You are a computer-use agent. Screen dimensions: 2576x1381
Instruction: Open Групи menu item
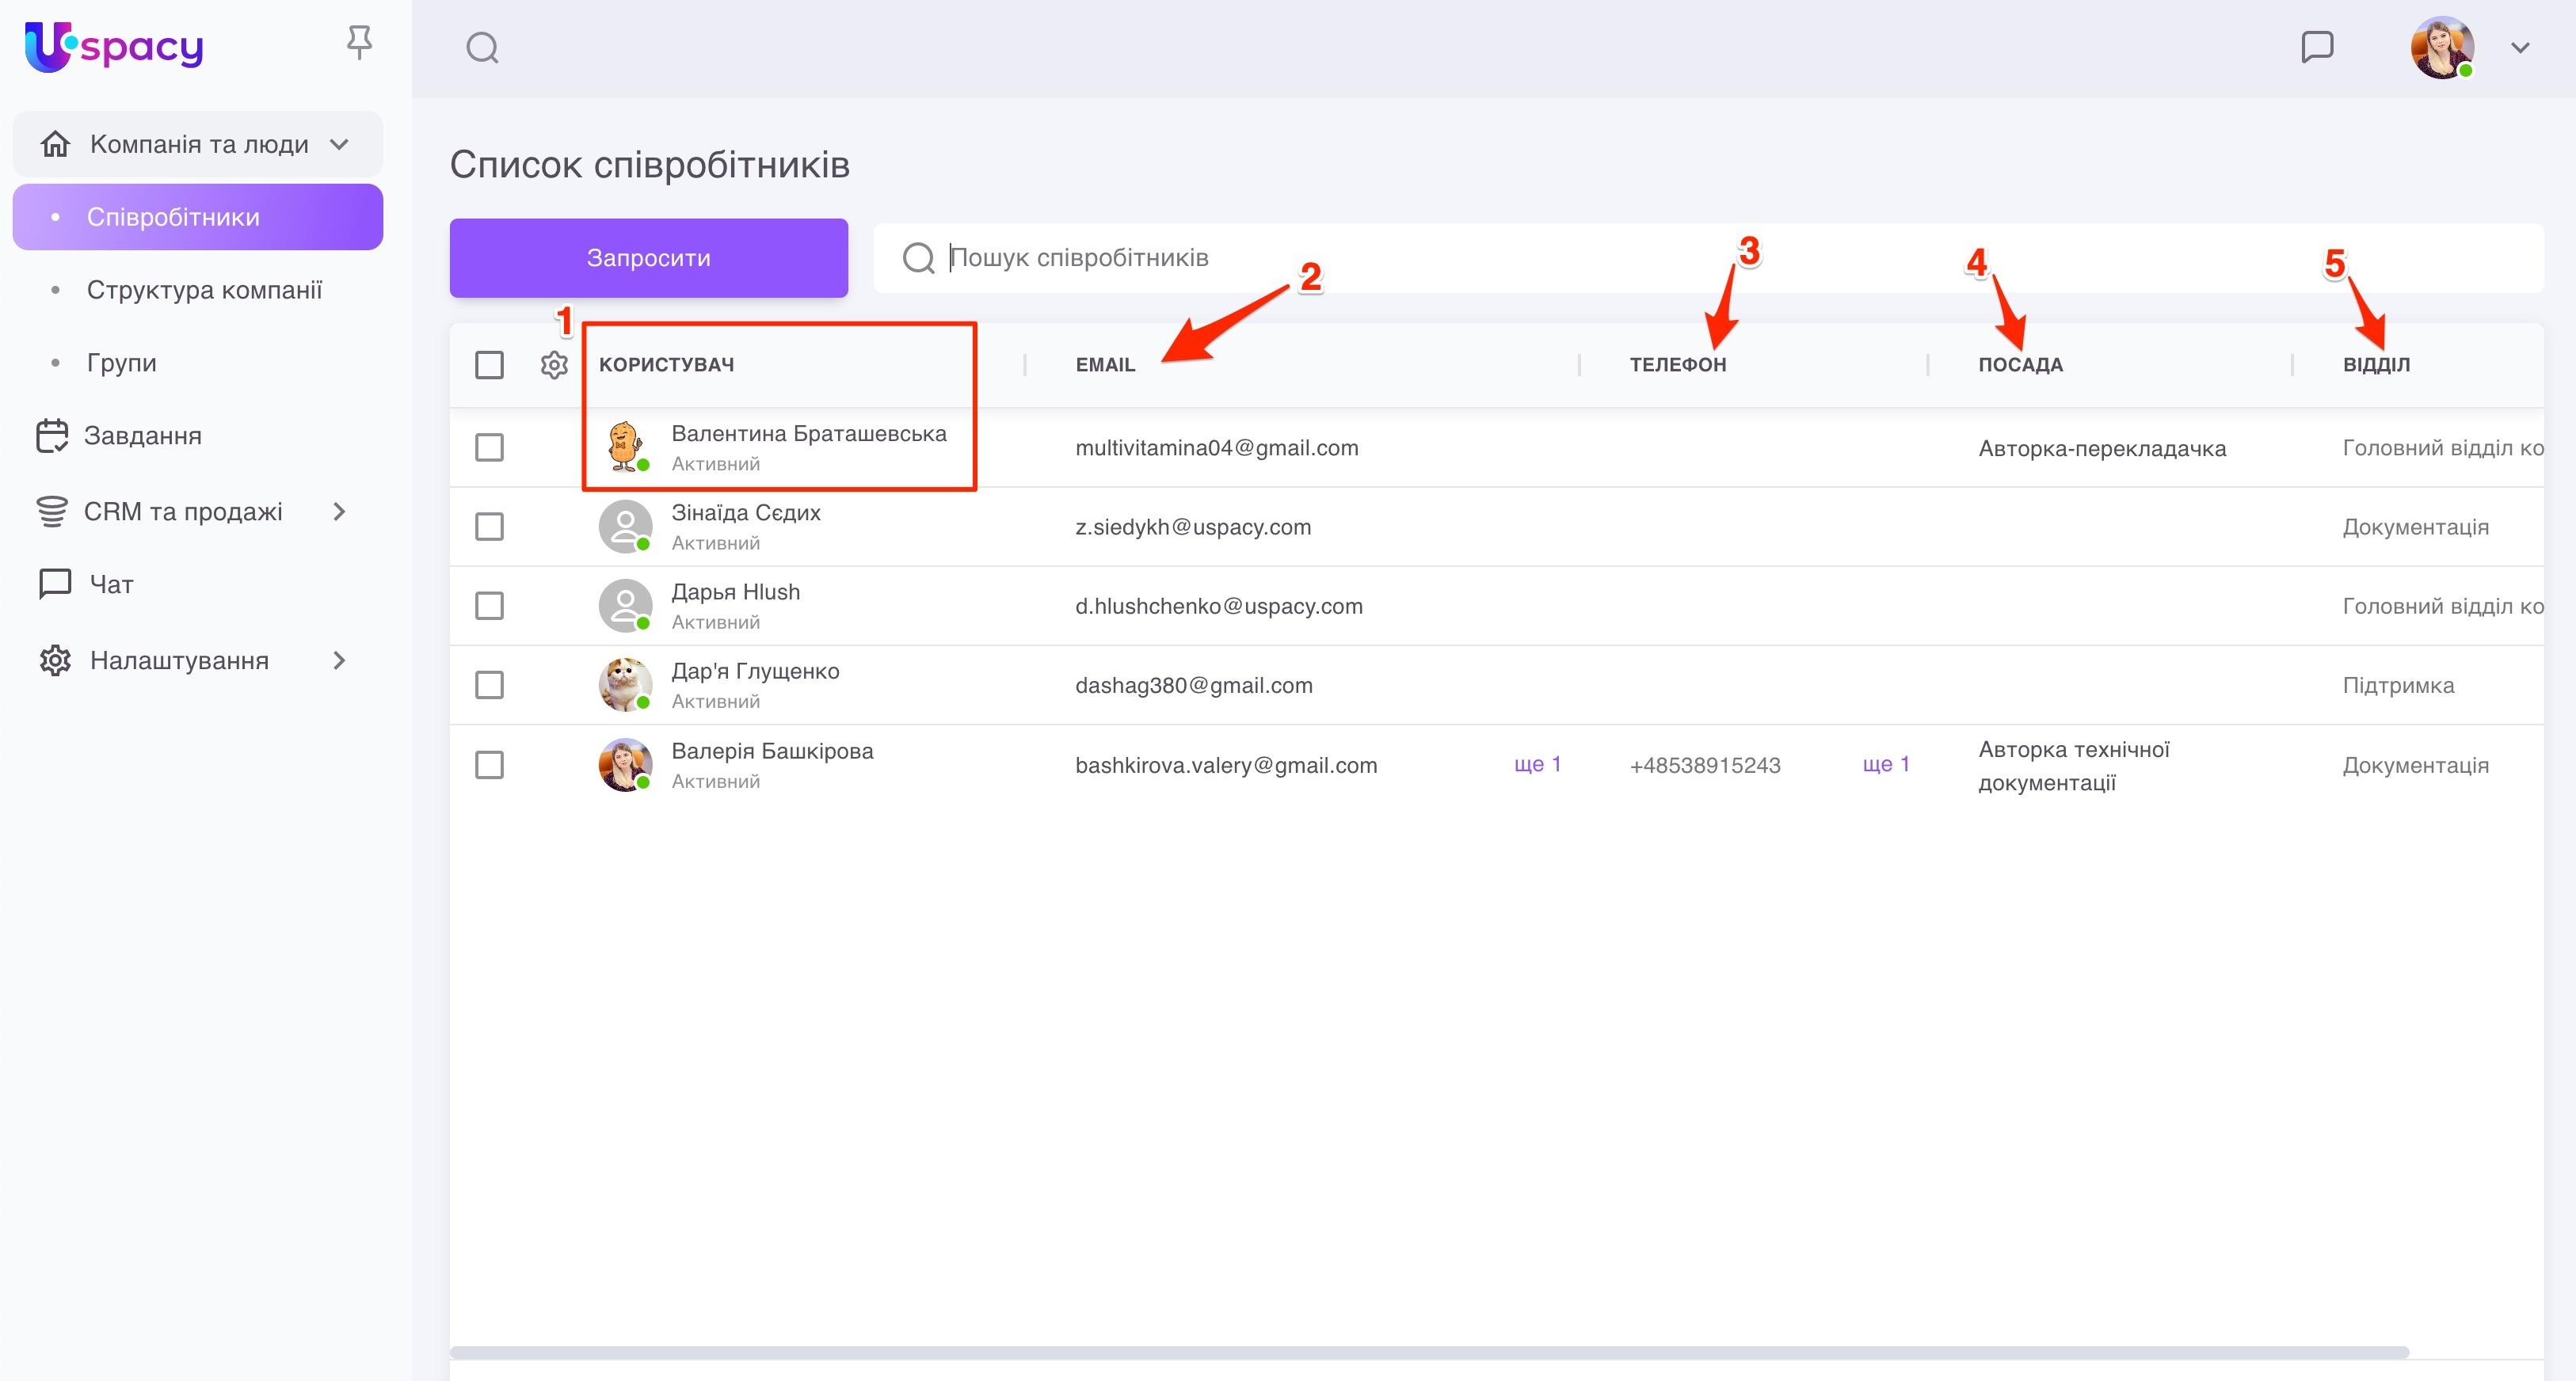121,363
